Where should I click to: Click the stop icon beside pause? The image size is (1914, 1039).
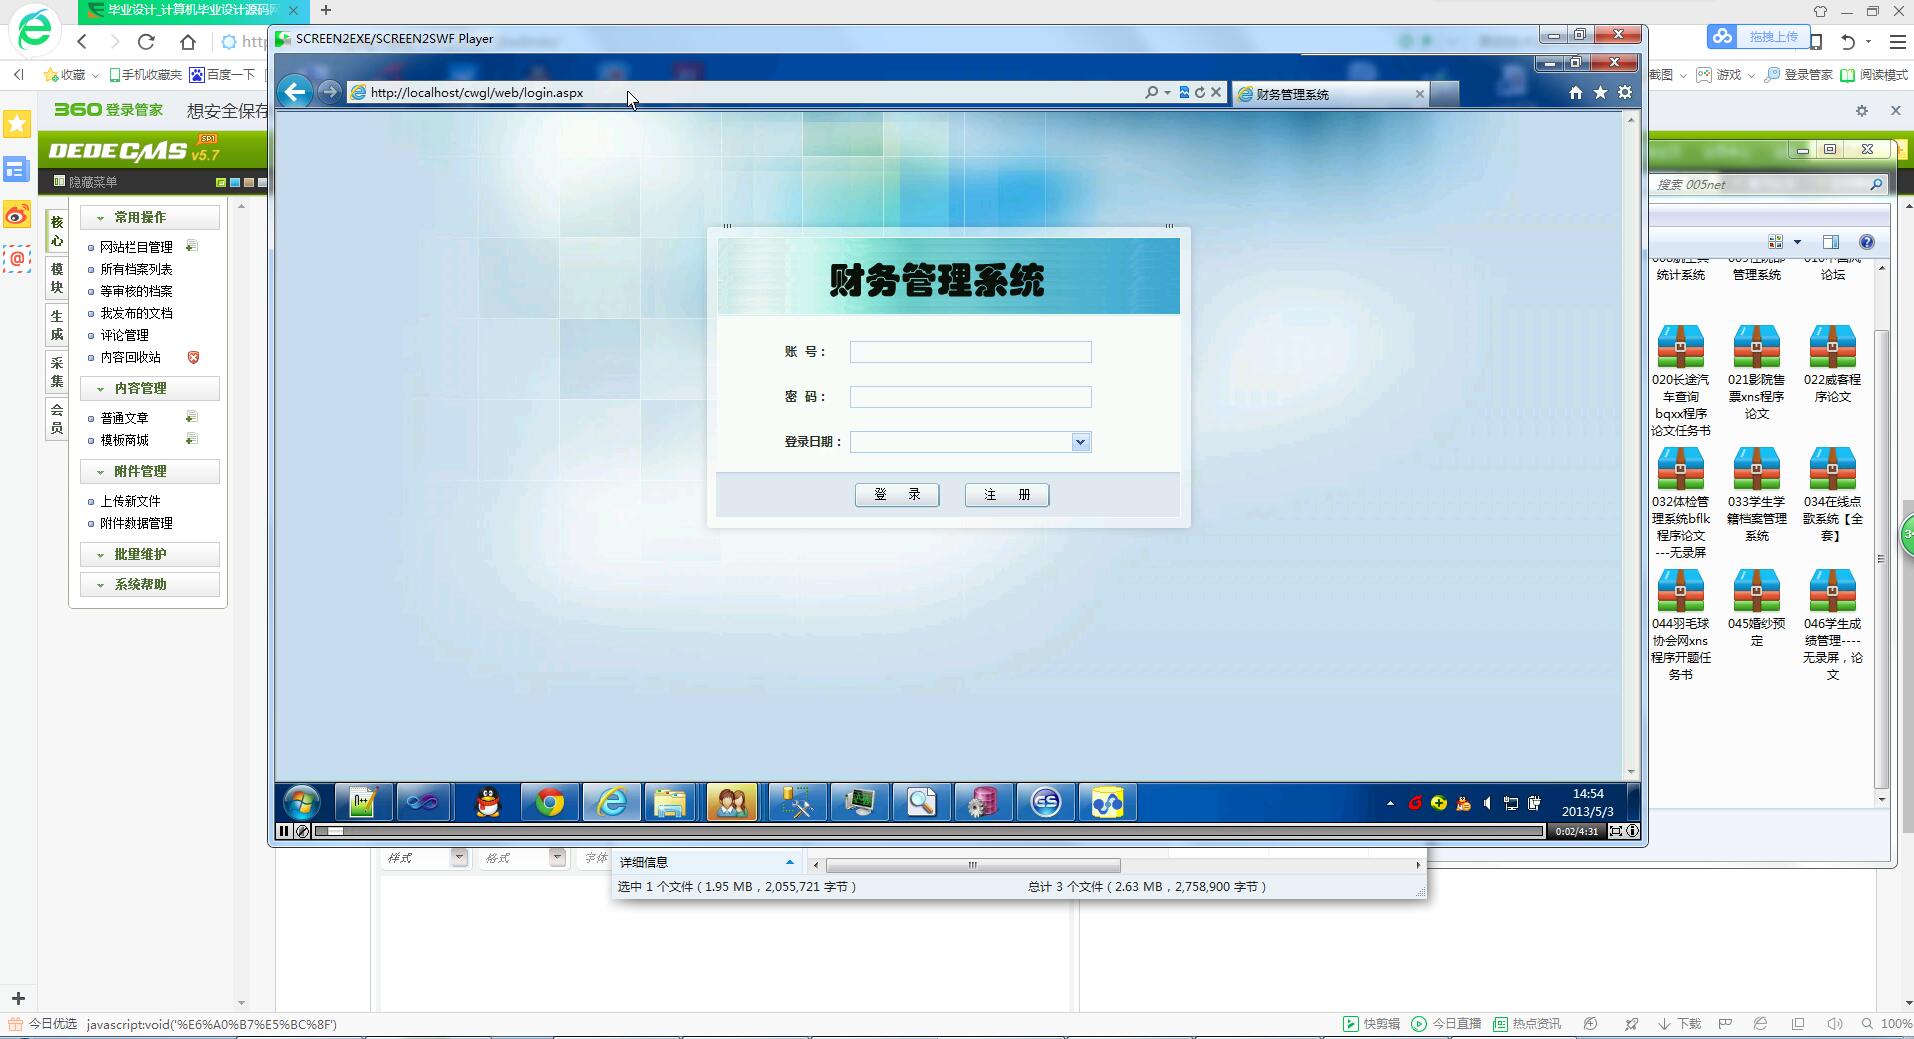click(302, 831)
